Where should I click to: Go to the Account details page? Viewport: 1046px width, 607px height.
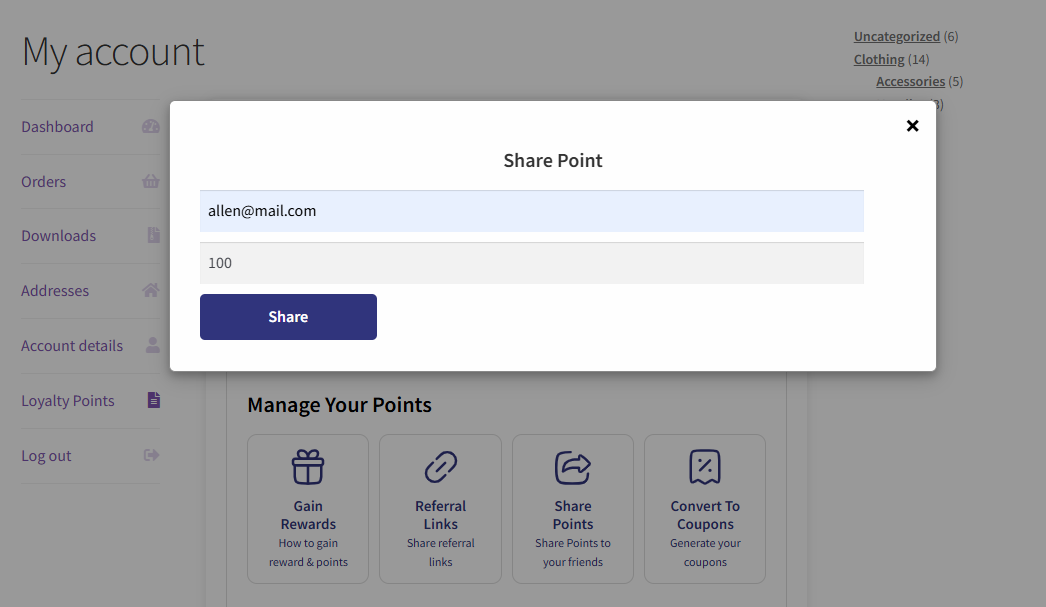point(72,346)
